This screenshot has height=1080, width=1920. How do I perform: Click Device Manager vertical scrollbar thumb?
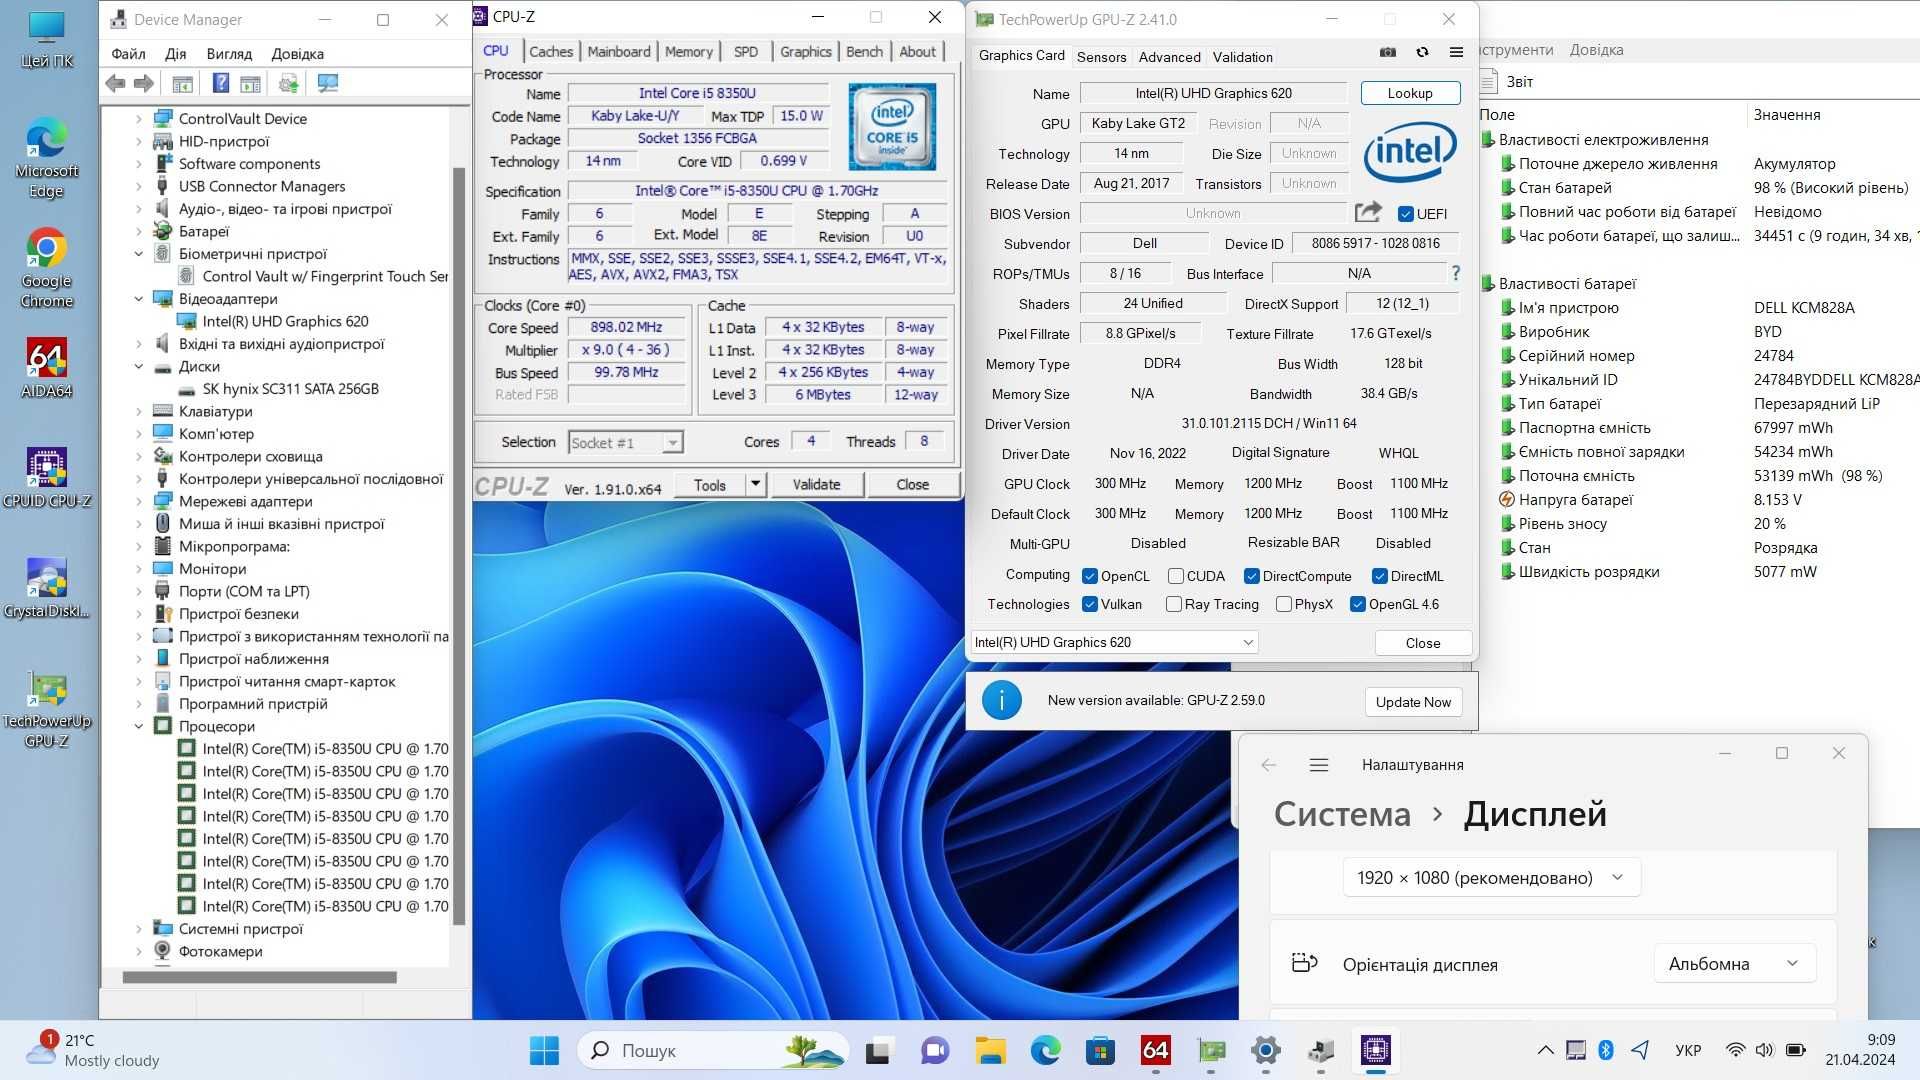pos(459,545)
